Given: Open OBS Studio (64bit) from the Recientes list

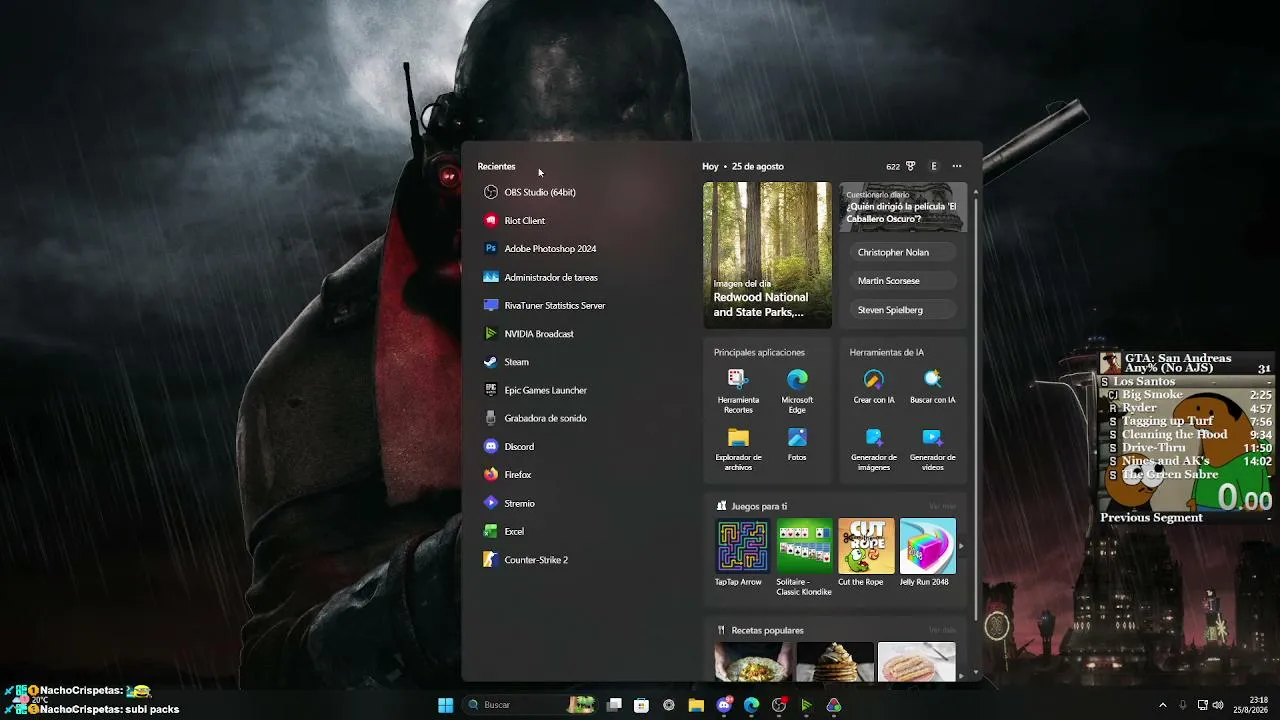Looking at the screenshot, I should point(530,192).
